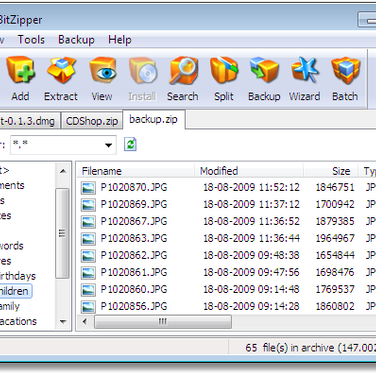
Task: Select image icon of P1020860.JPG
Action: [x=88, y=290]
